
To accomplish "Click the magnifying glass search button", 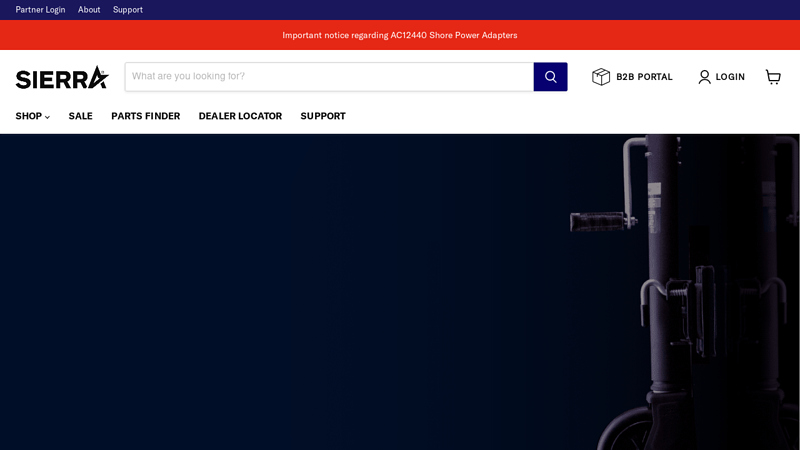I will point(551,77).
